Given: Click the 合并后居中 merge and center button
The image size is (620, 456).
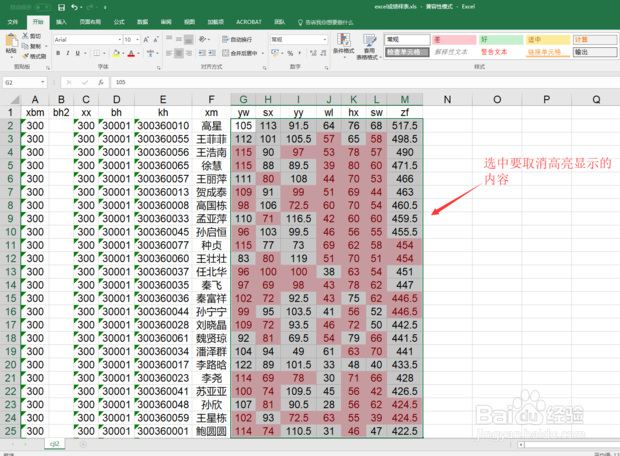Looking at the screenshot, I should [x=240, y=53].
